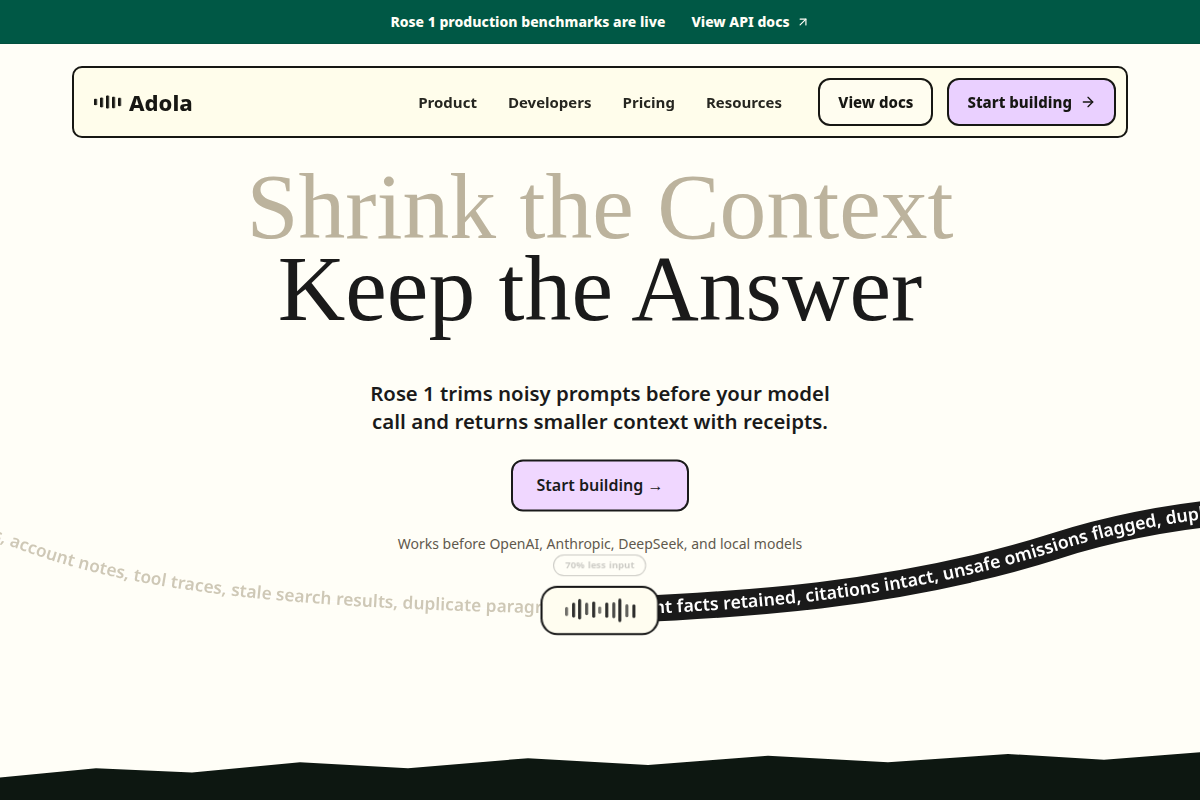The image size is (1200, 800).
Task: Click the View docs button
Action: (x=875, y=102)
